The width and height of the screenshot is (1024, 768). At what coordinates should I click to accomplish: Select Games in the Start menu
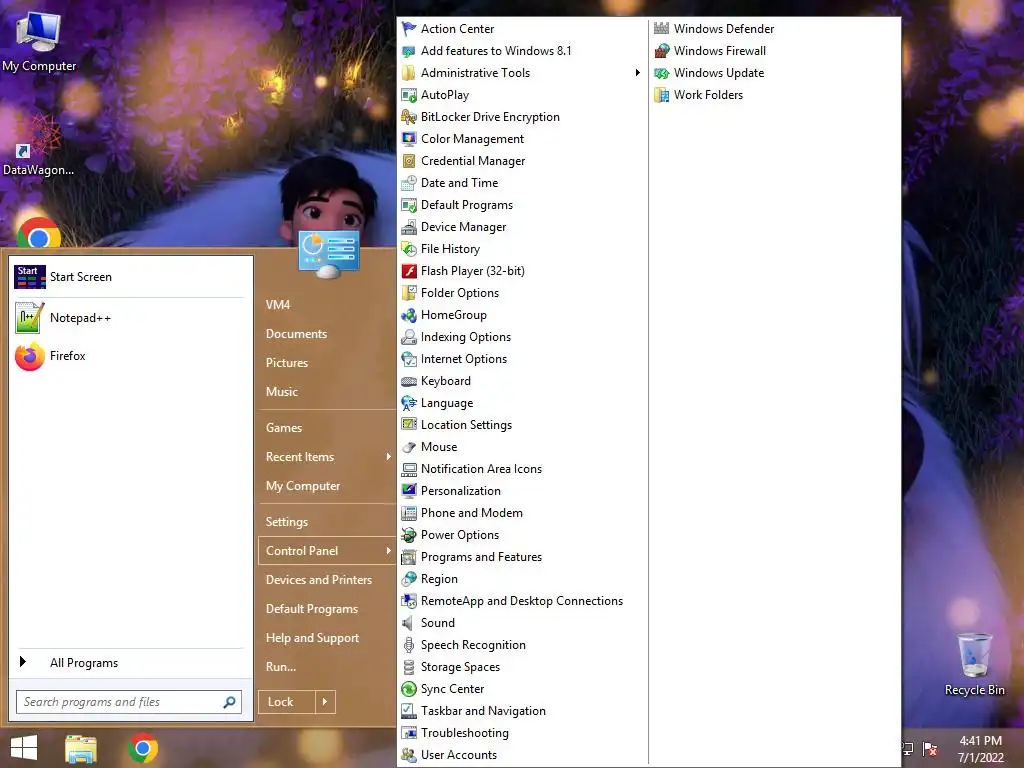(283, 428)
